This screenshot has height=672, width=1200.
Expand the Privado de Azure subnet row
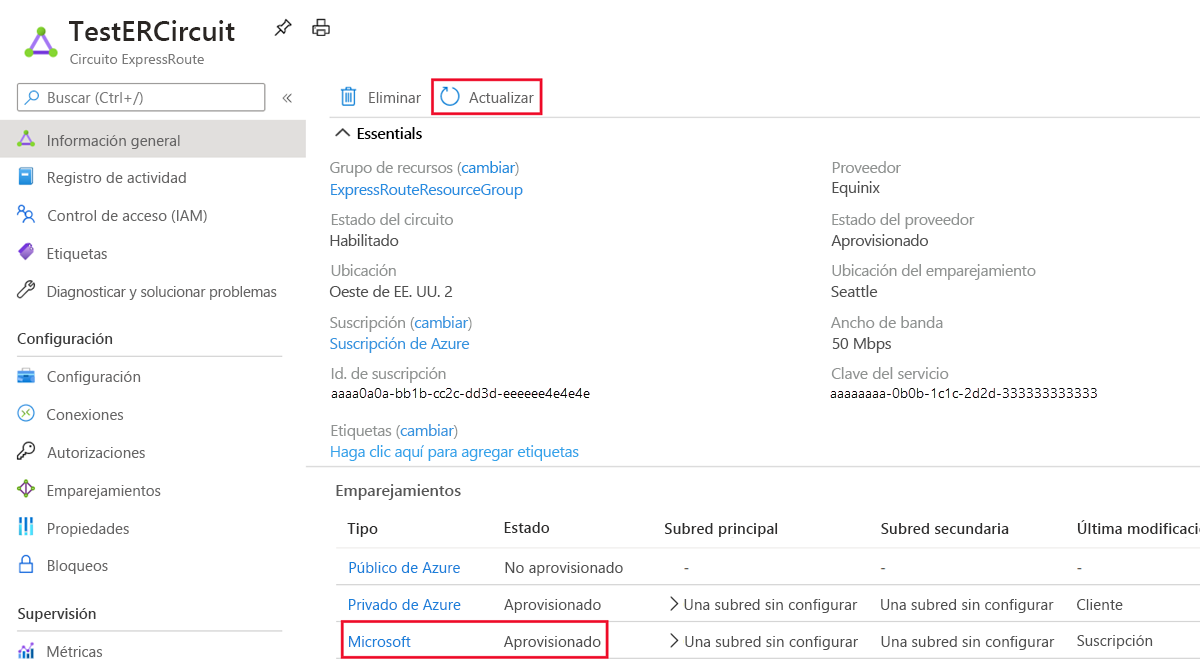tap(673, 604)
